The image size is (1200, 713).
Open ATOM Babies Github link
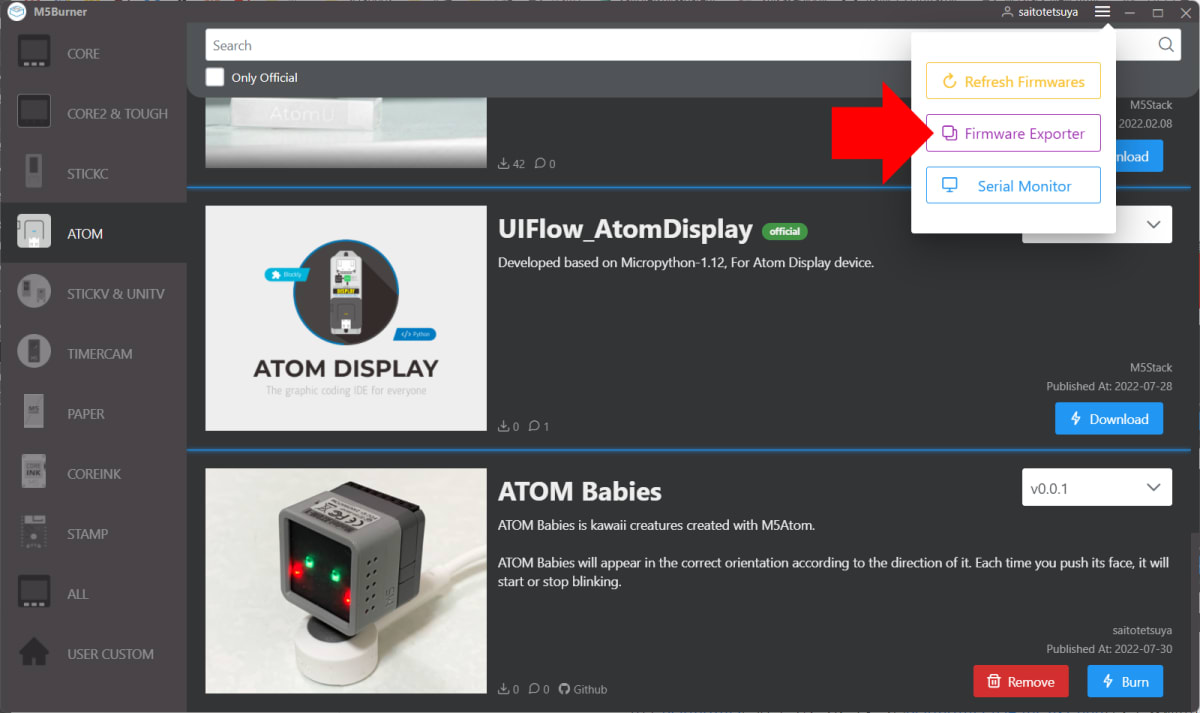[x=583, y=689]
